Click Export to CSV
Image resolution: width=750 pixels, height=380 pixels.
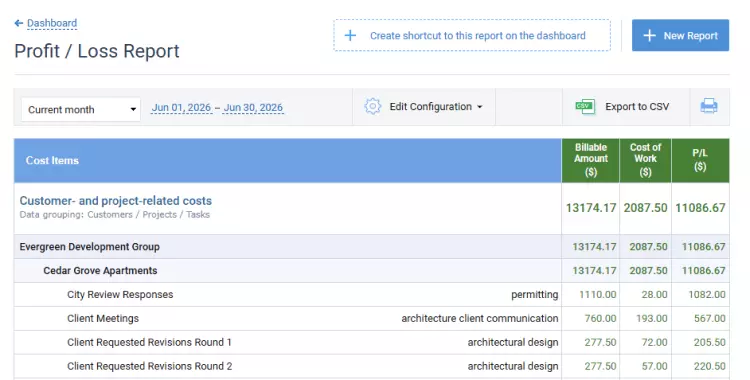coord(637,107)
